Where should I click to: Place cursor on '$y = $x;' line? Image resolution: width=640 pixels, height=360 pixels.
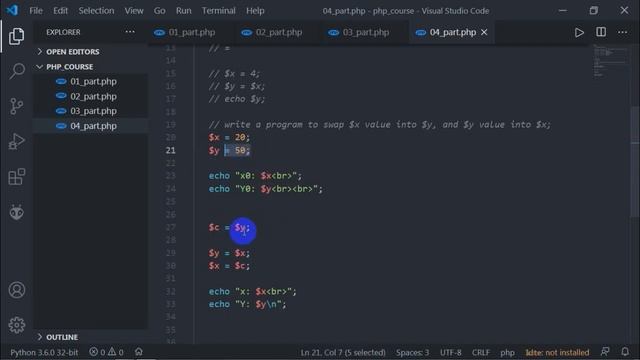(229, 253)
